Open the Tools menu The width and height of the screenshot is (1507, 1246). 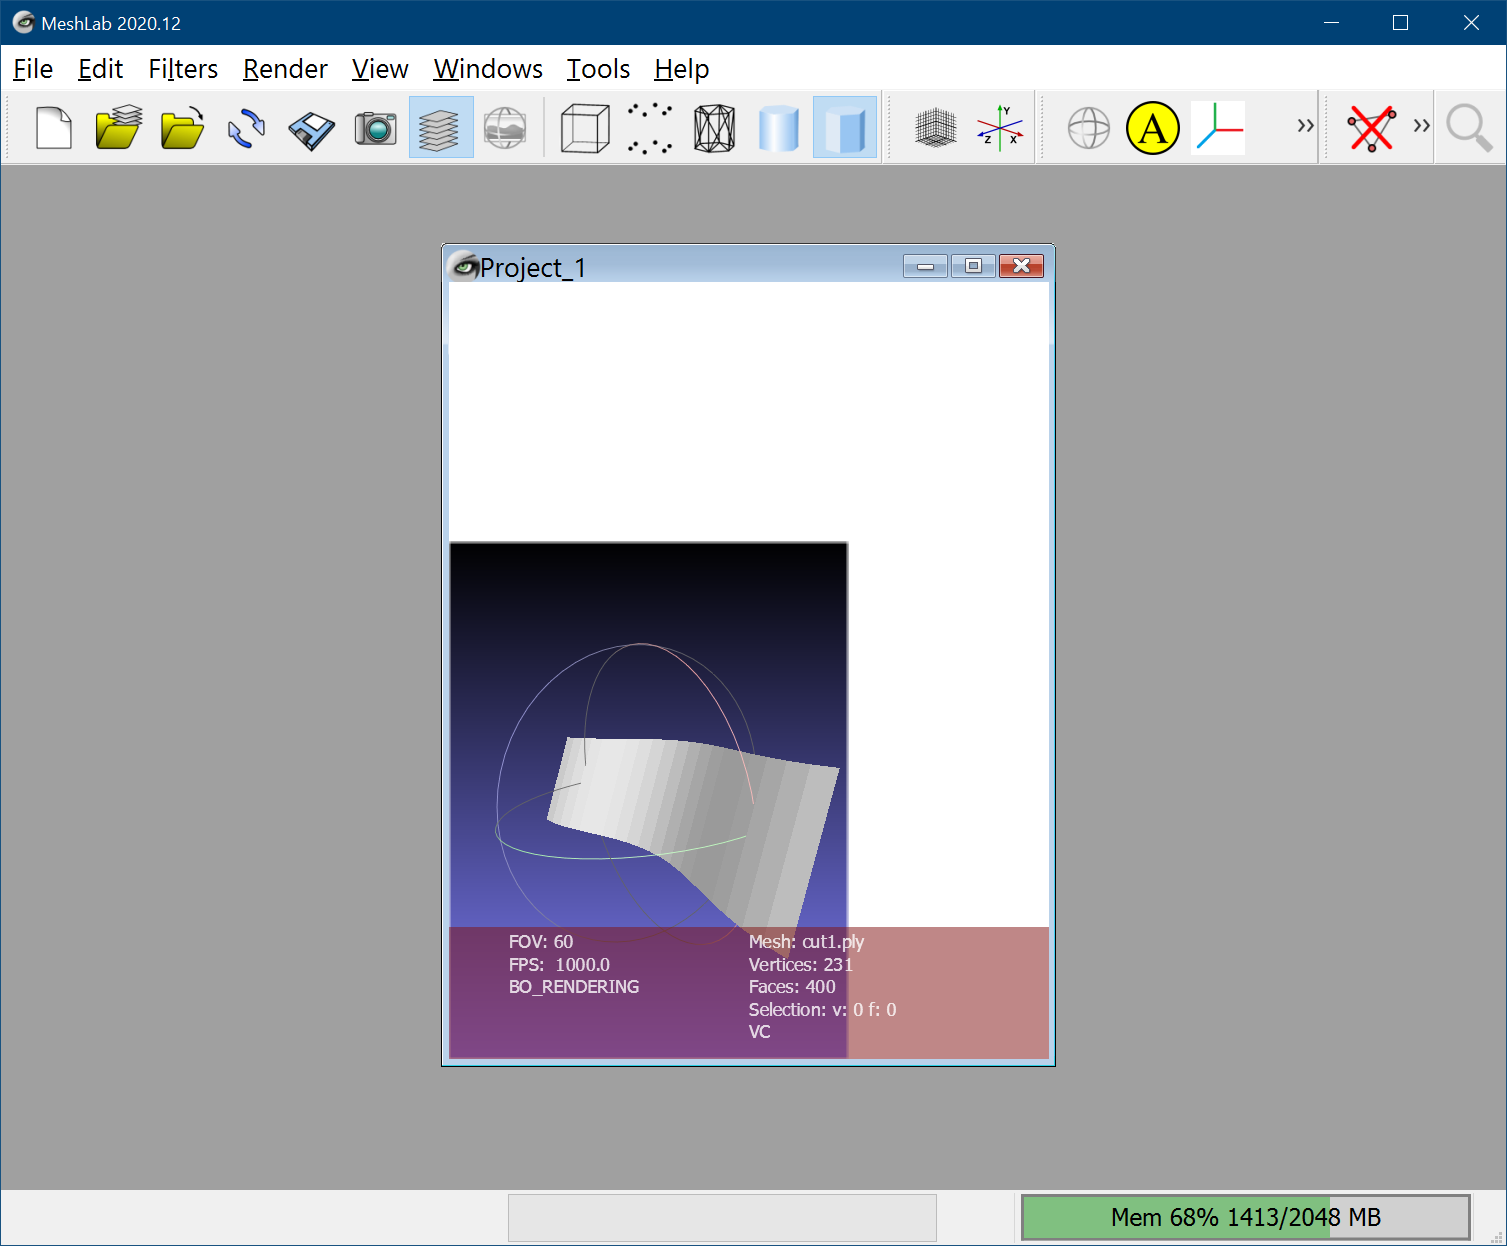(x=598, y=69)
